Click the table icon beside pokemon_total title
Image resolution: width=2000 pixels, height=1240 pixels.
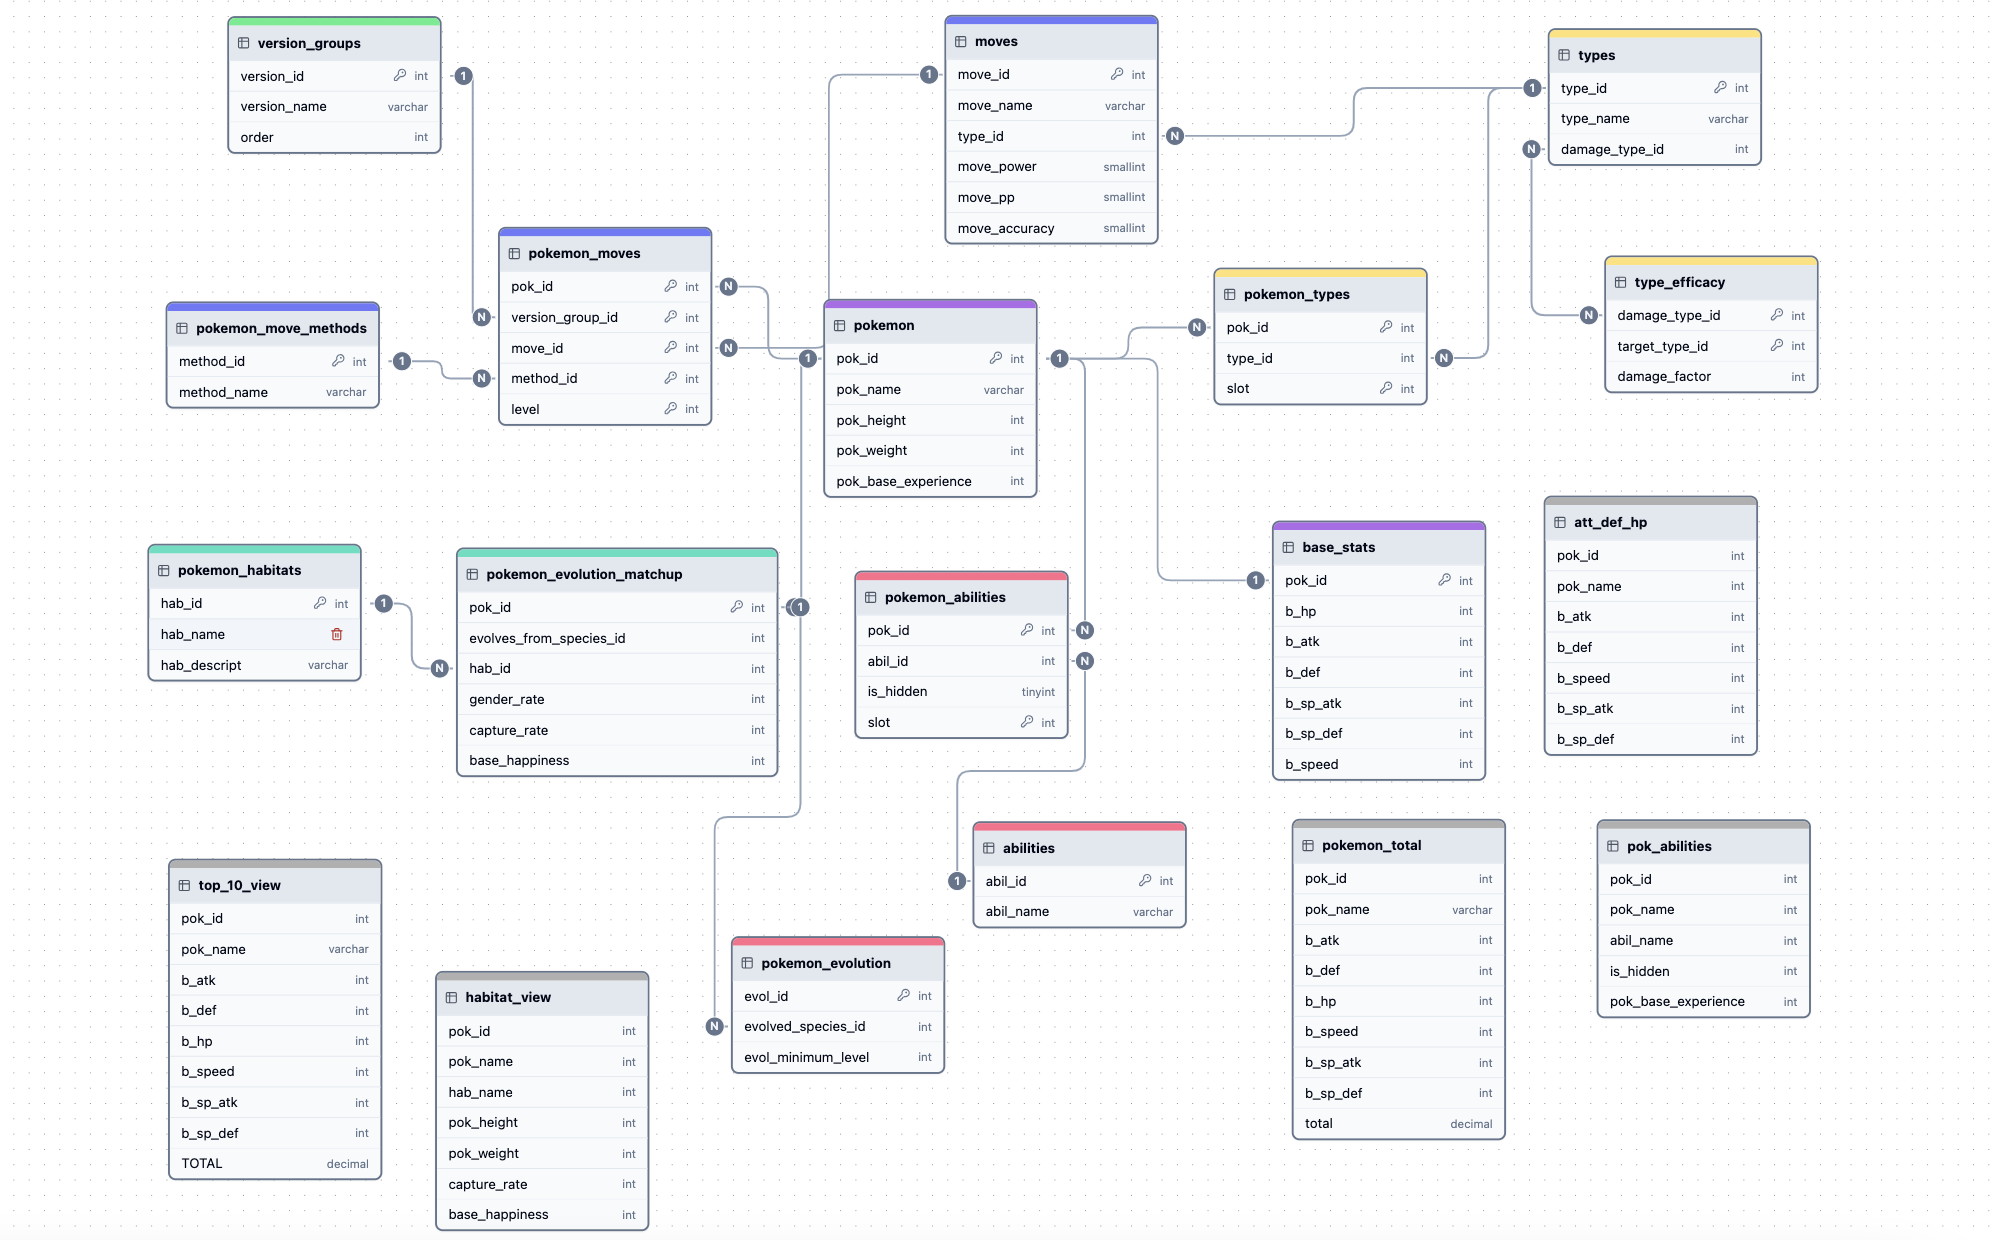(x=1308, y=845)
